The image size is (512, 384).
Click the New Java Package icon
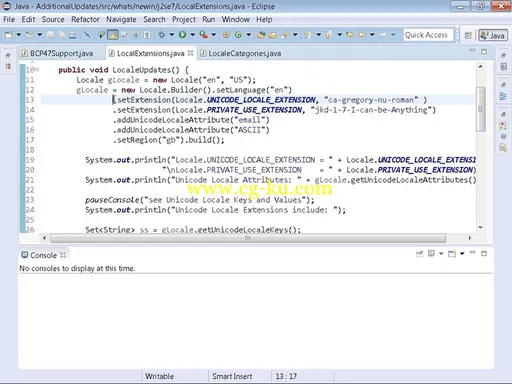(226, 35)
